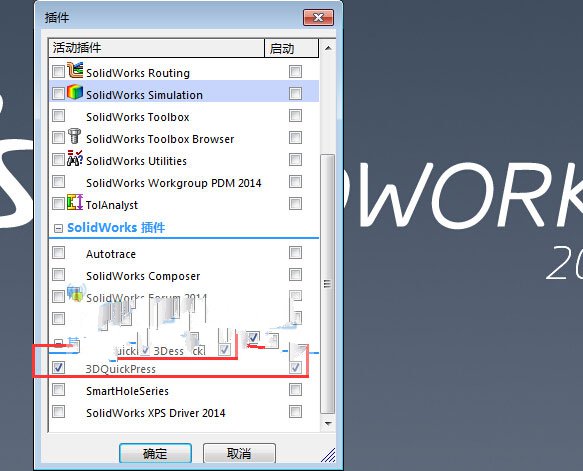Click the Toolbox Browser bolt icon
The width and height of the screenshot is (583, 471).
(74, 136)
